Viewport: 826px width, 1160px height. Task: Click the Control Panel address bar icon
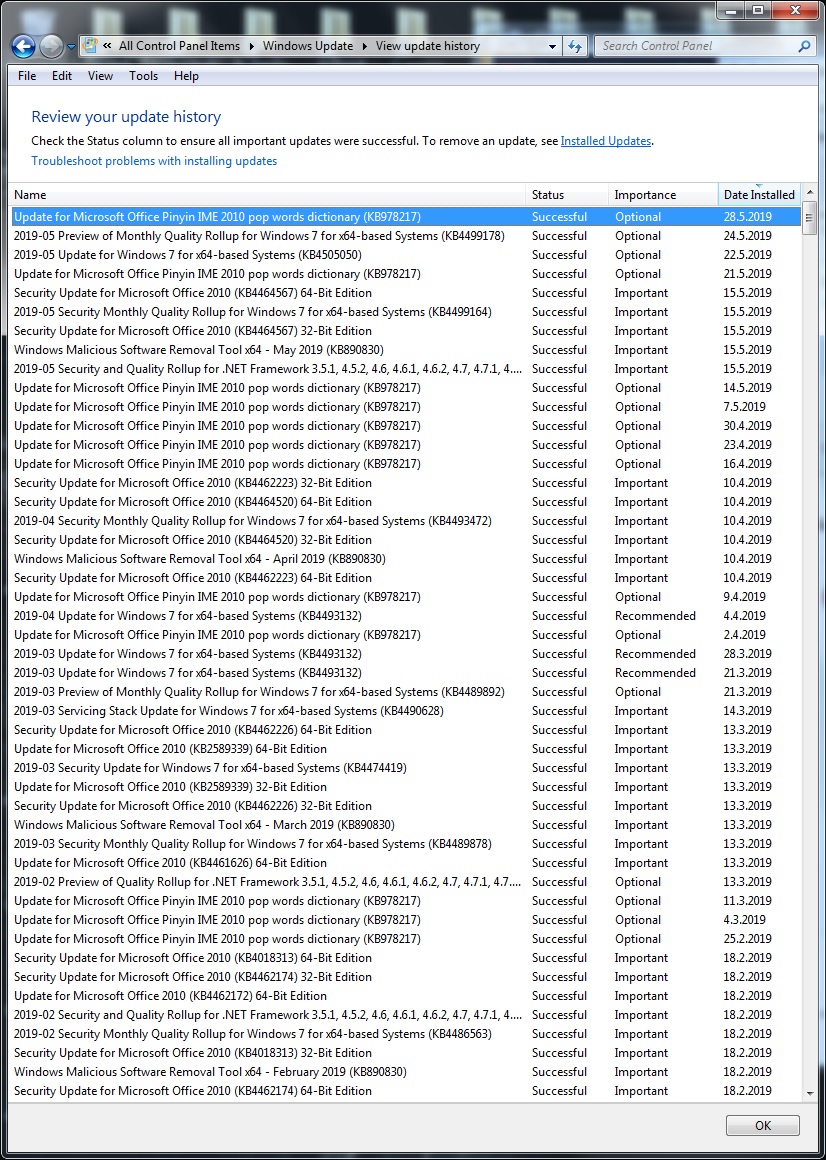[x=89, y=46]
